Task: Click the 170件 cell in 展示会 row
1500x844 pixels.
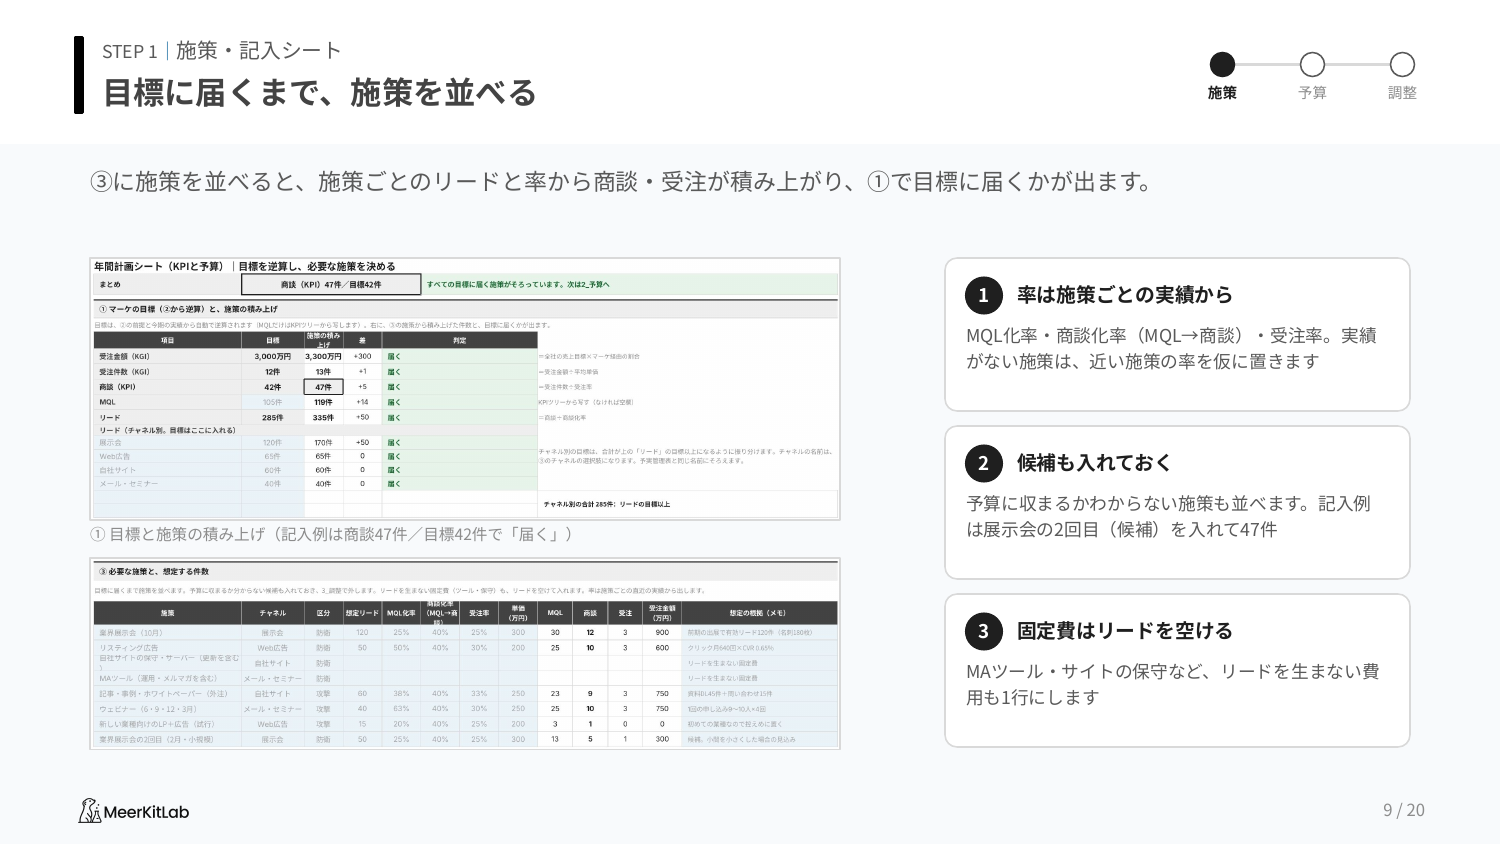Action: 323,442
